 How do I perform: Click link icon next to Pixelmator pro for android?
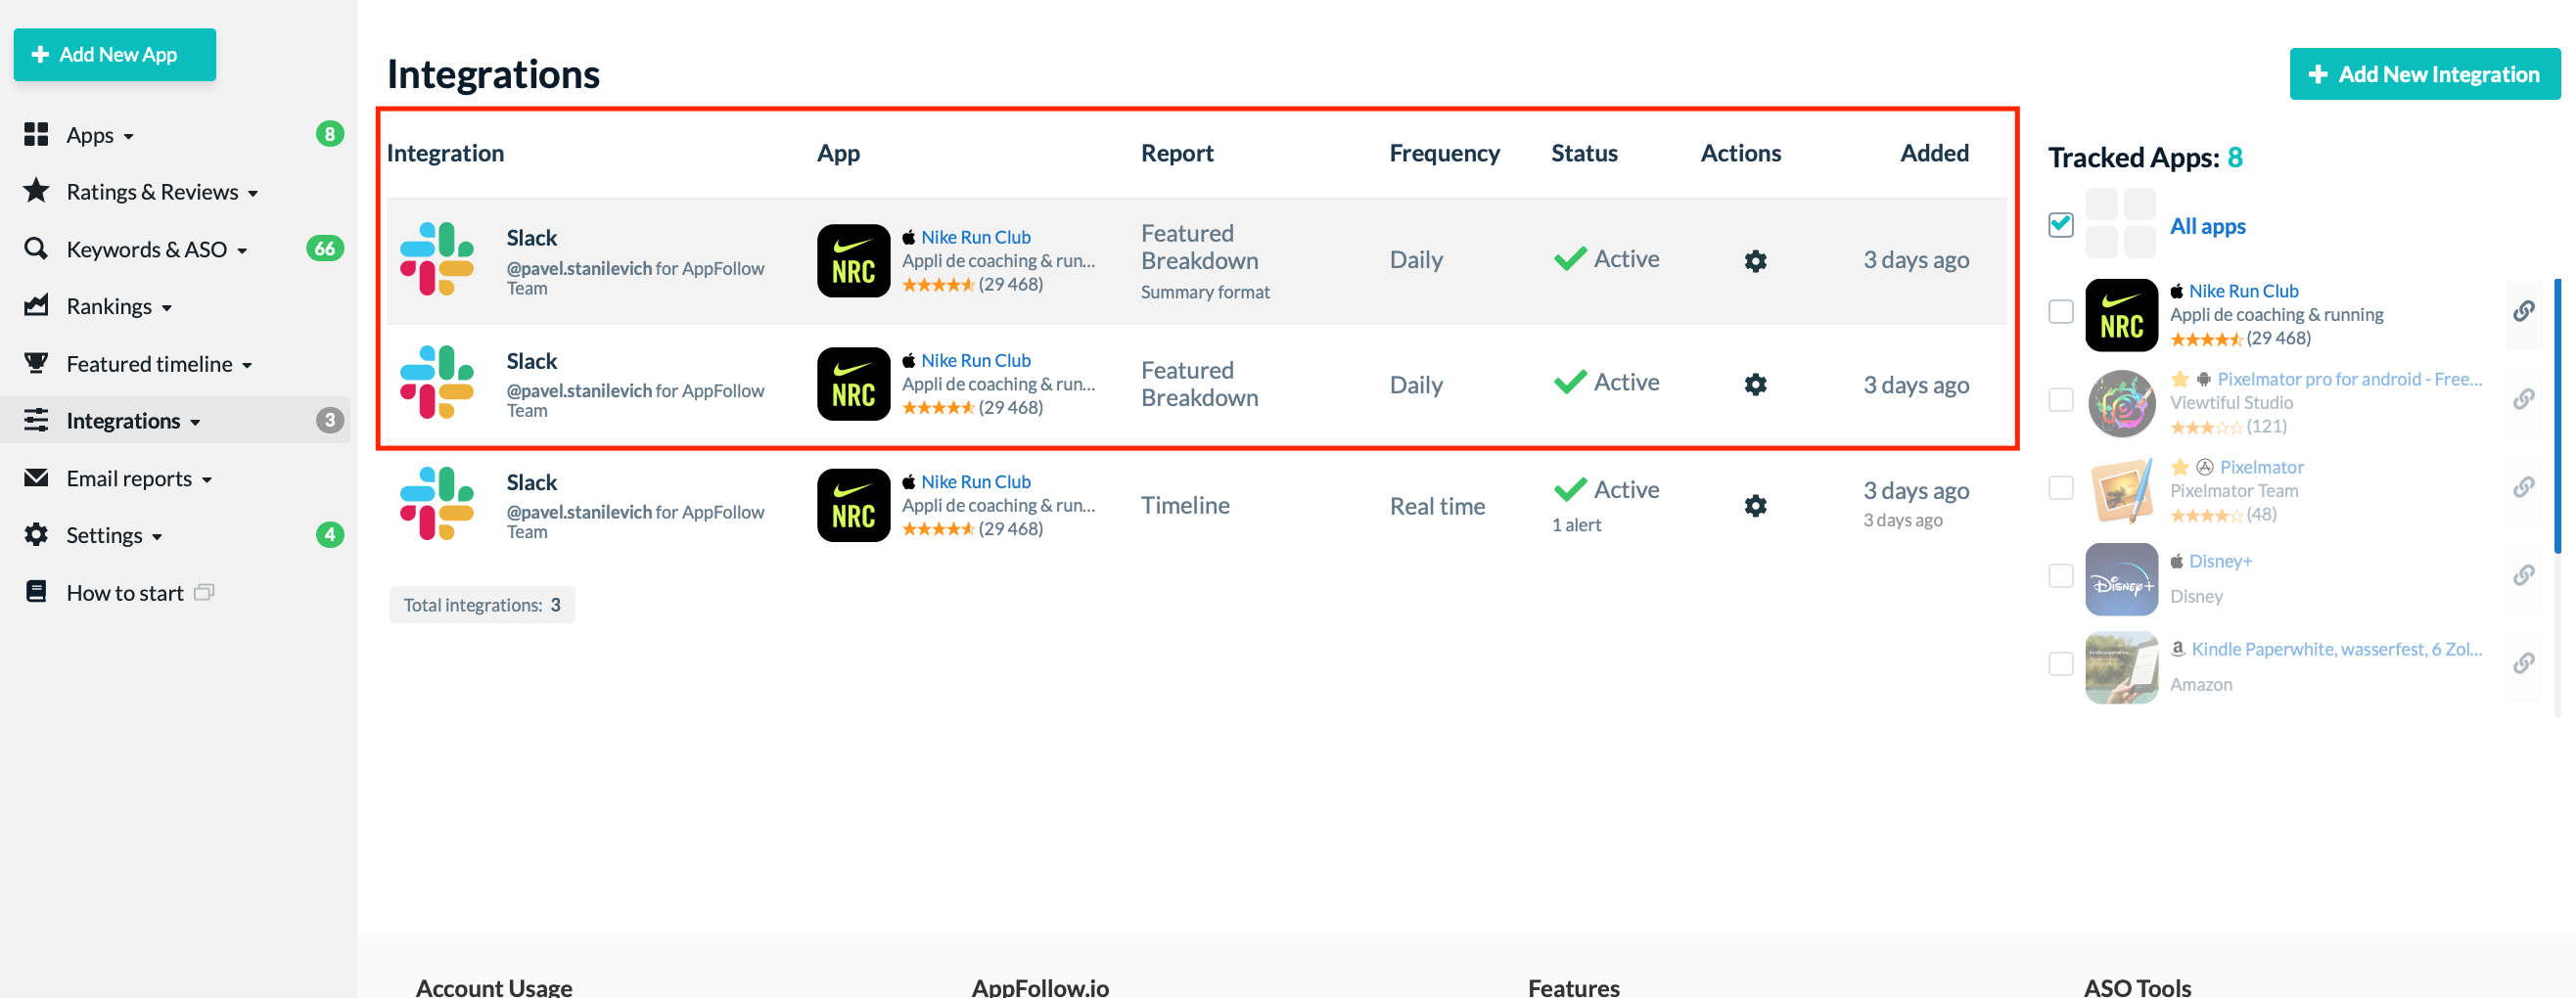[x=2523, y=399]
